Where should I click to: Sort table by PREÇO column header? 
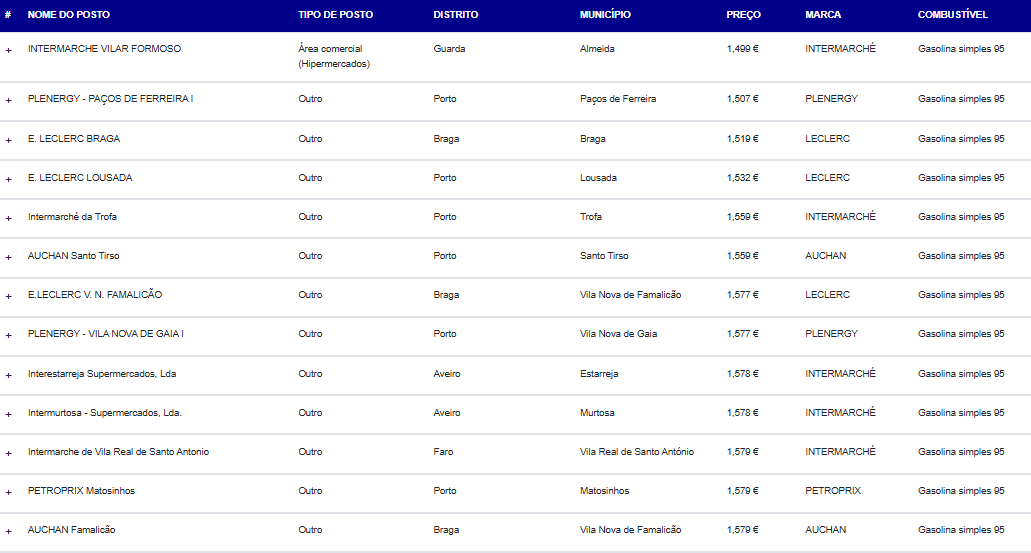click(x=743, y=15)
